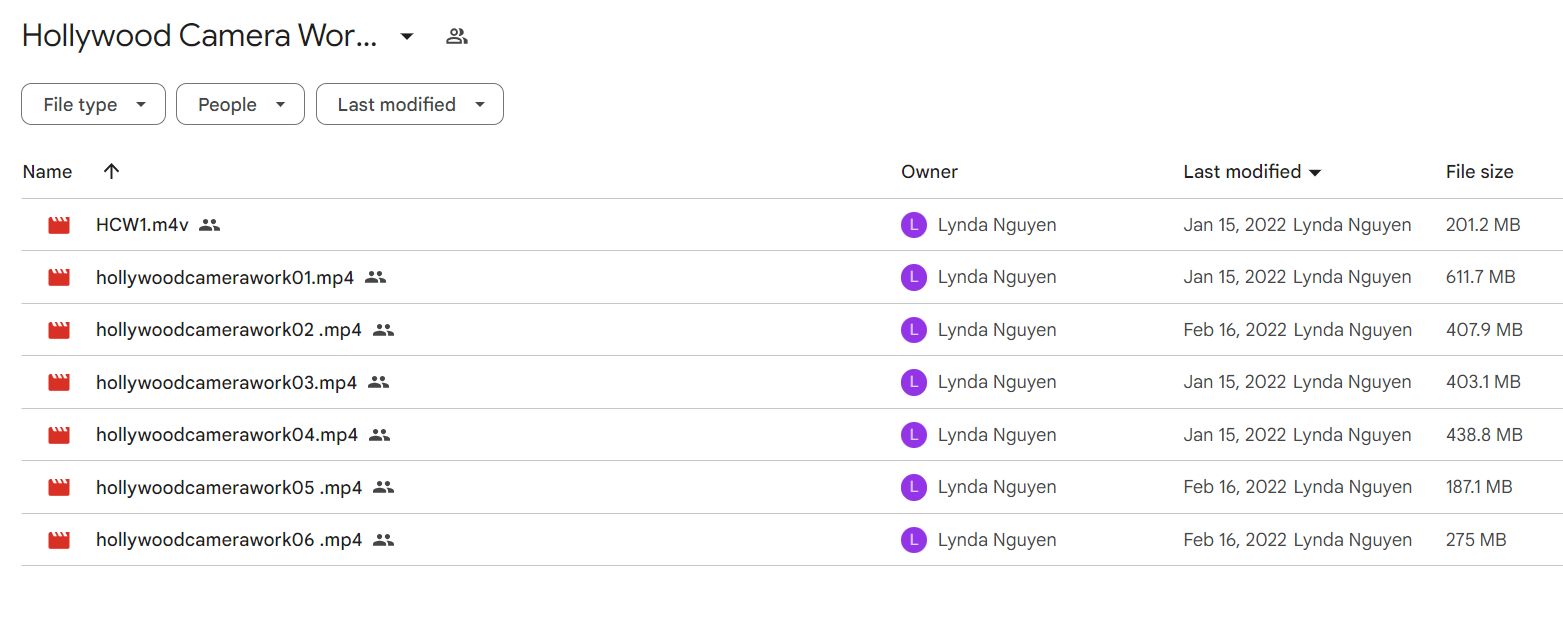Screen dimensions: 1563x626
Task: Click the owner avatar in the hollywoodcamerawork02 .mp4 row
Action: [914, 330]
